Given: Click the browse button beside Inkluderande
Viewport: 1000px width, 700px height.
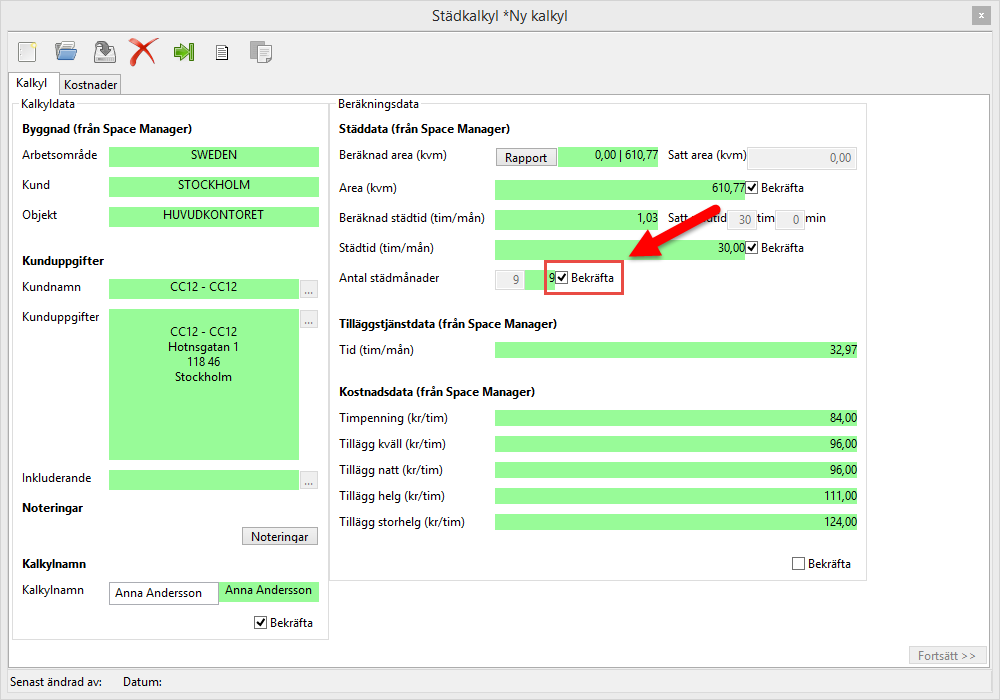Looking at the screenshot, I should pyautogui.click(x=309, y=480).
